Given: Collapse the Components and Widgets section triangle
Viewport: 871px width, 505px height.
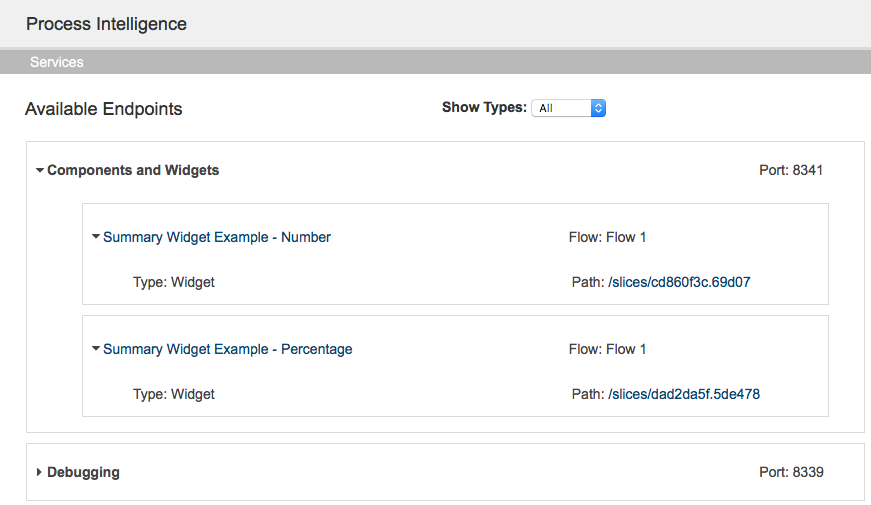Looking at the screenshot, I should (40, 171).
